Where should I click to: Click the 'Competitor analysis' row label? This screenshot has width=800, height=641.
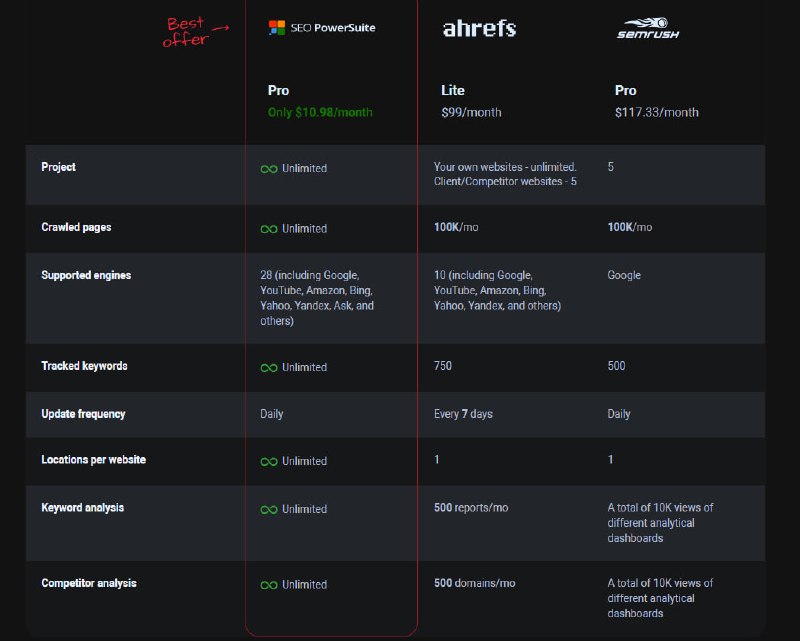[x=89, y=583]
